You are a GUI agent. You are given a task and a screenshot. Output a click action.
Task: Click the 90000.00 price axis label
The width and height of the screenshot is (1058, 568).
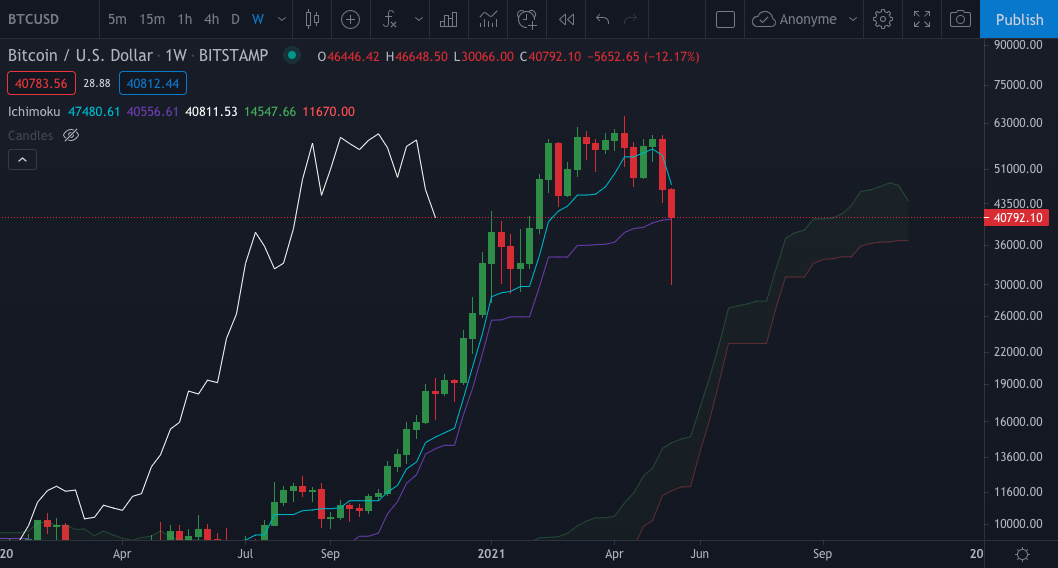tap(1018, 45)
